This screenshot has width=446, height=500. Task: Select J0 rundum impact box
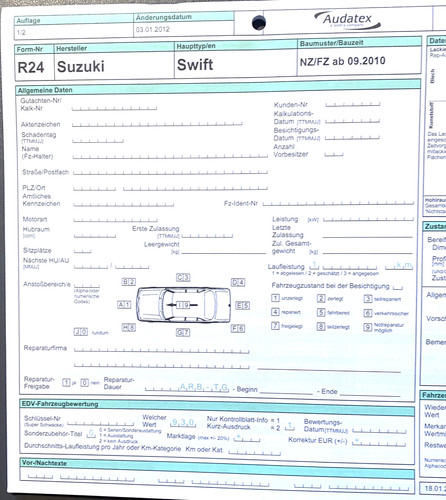81,332
